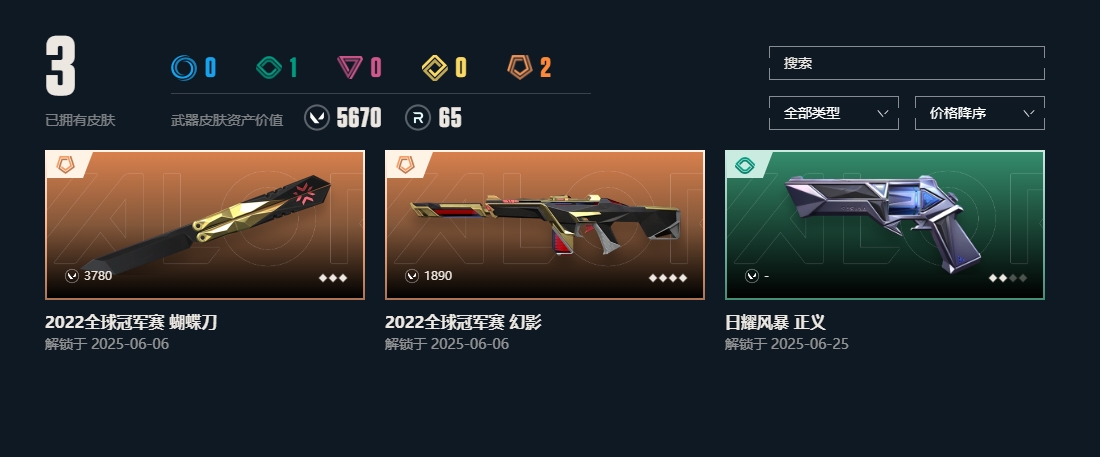Click the 2022全球冠军赛 幻影 title text
Viewport: 1100px width, 457px height.
click(463, 322)
